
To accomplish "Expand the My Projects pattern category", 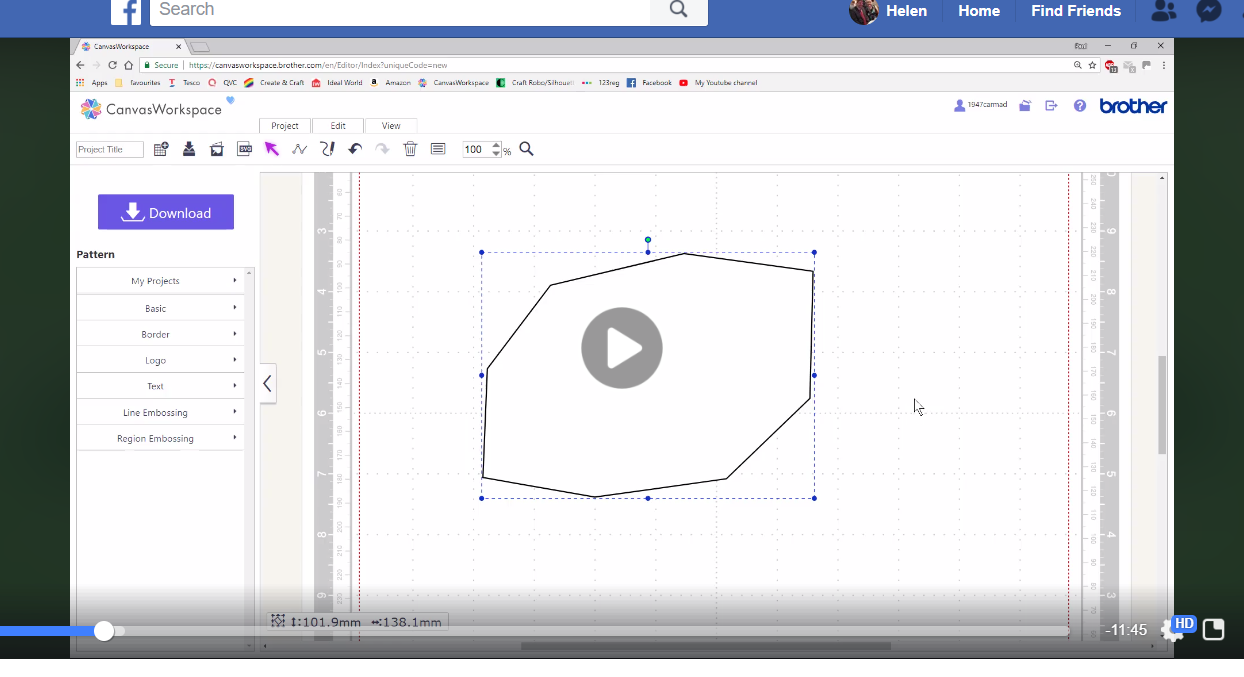I will point(160,281).
